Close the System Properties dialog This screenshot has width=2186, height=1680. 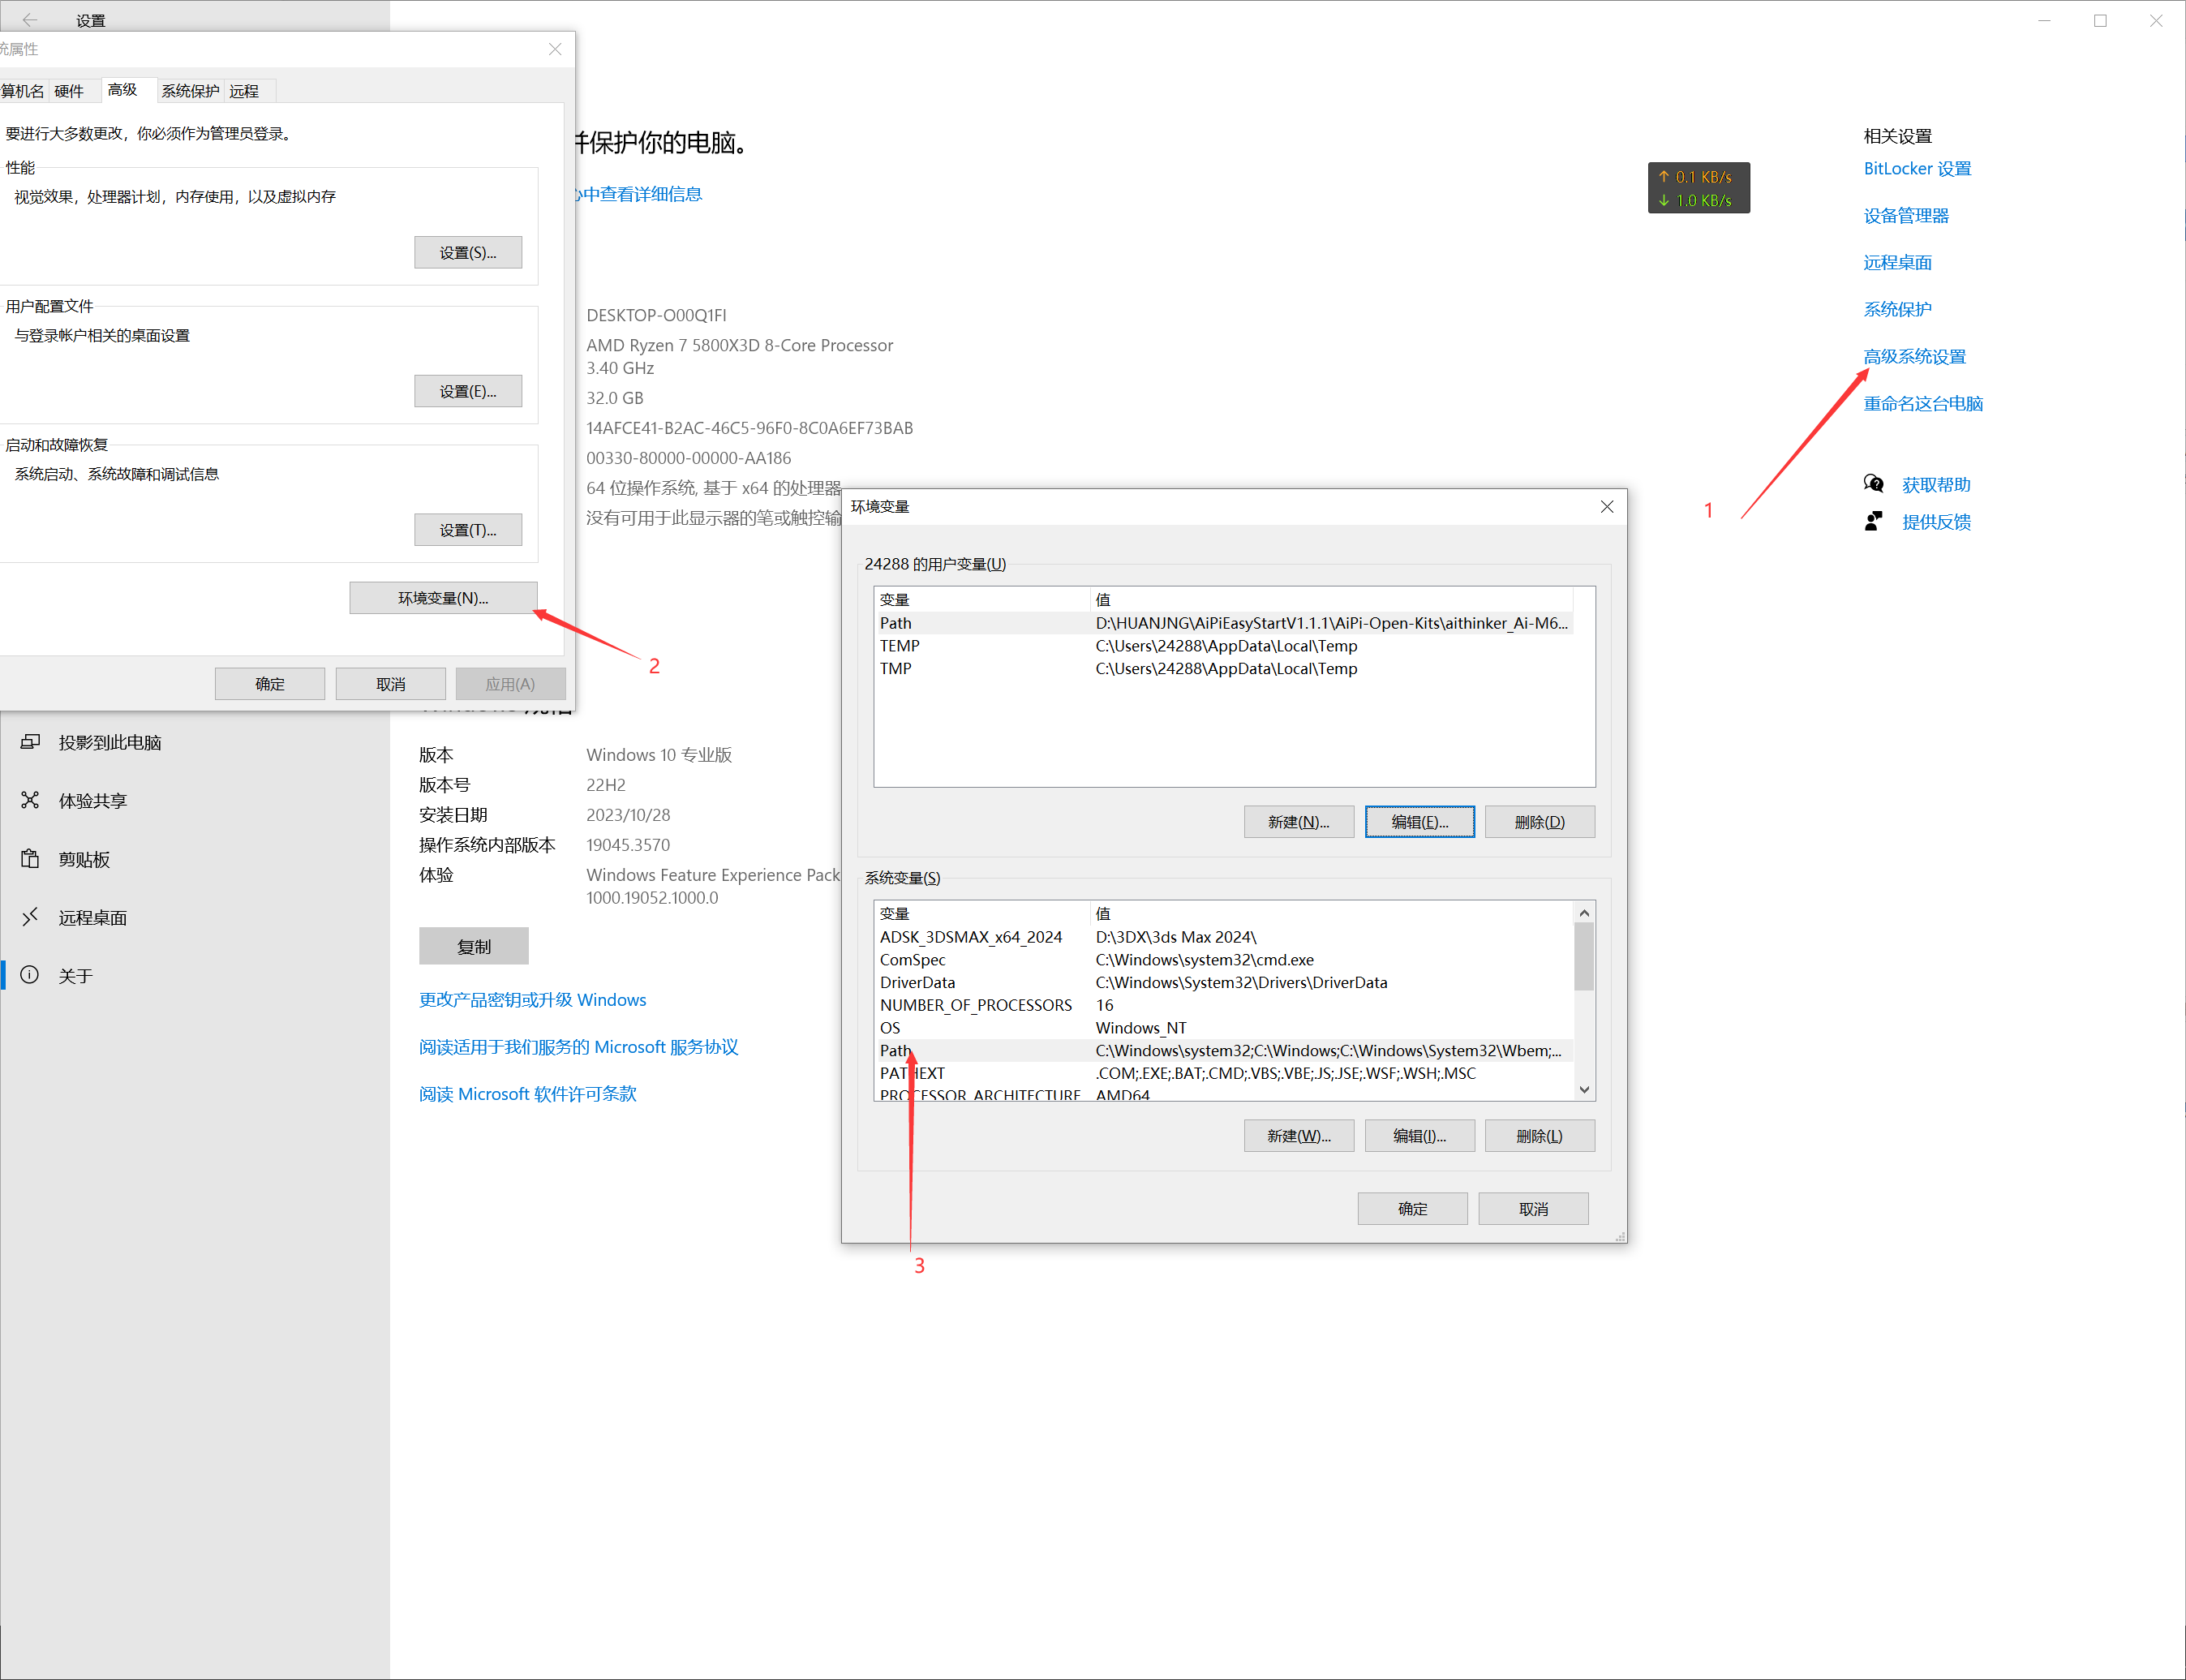click(x=555, y=49)
